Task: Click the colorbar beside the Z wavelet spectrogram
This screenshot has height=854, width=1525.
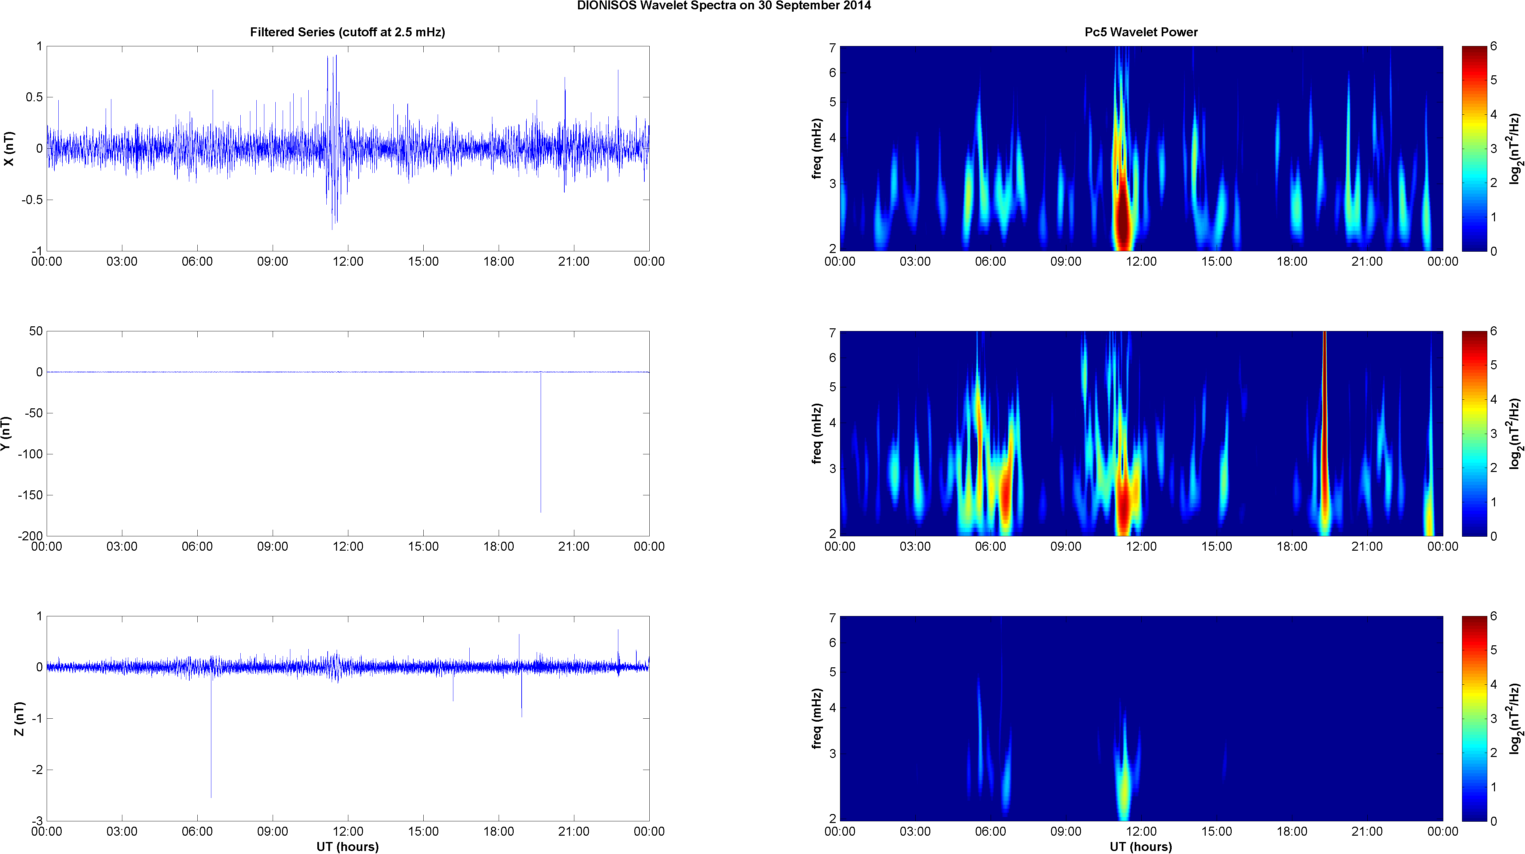Action: tap(1474, 718)
